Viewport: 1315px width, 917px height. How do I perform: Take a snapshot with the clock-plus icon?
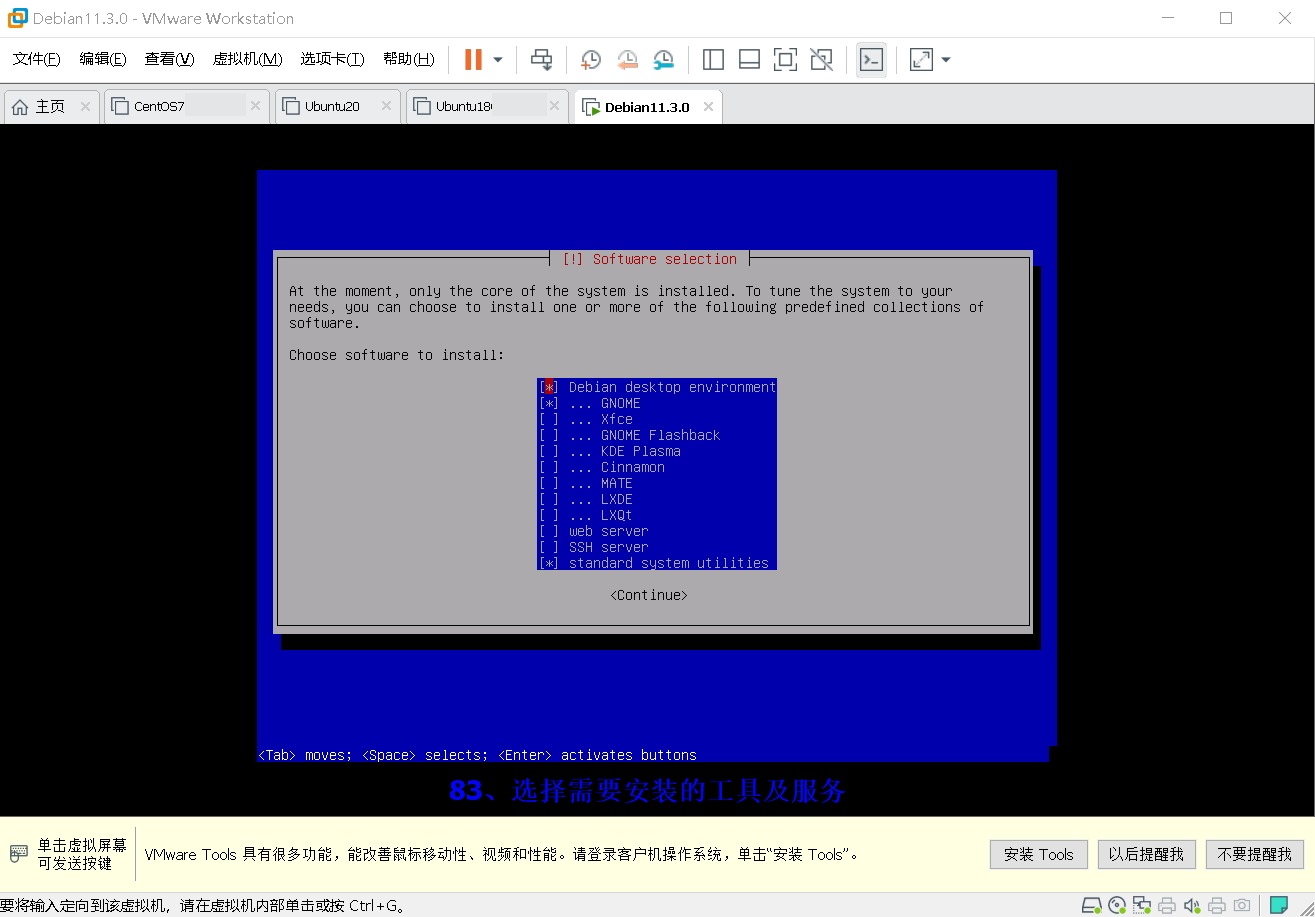591,60
